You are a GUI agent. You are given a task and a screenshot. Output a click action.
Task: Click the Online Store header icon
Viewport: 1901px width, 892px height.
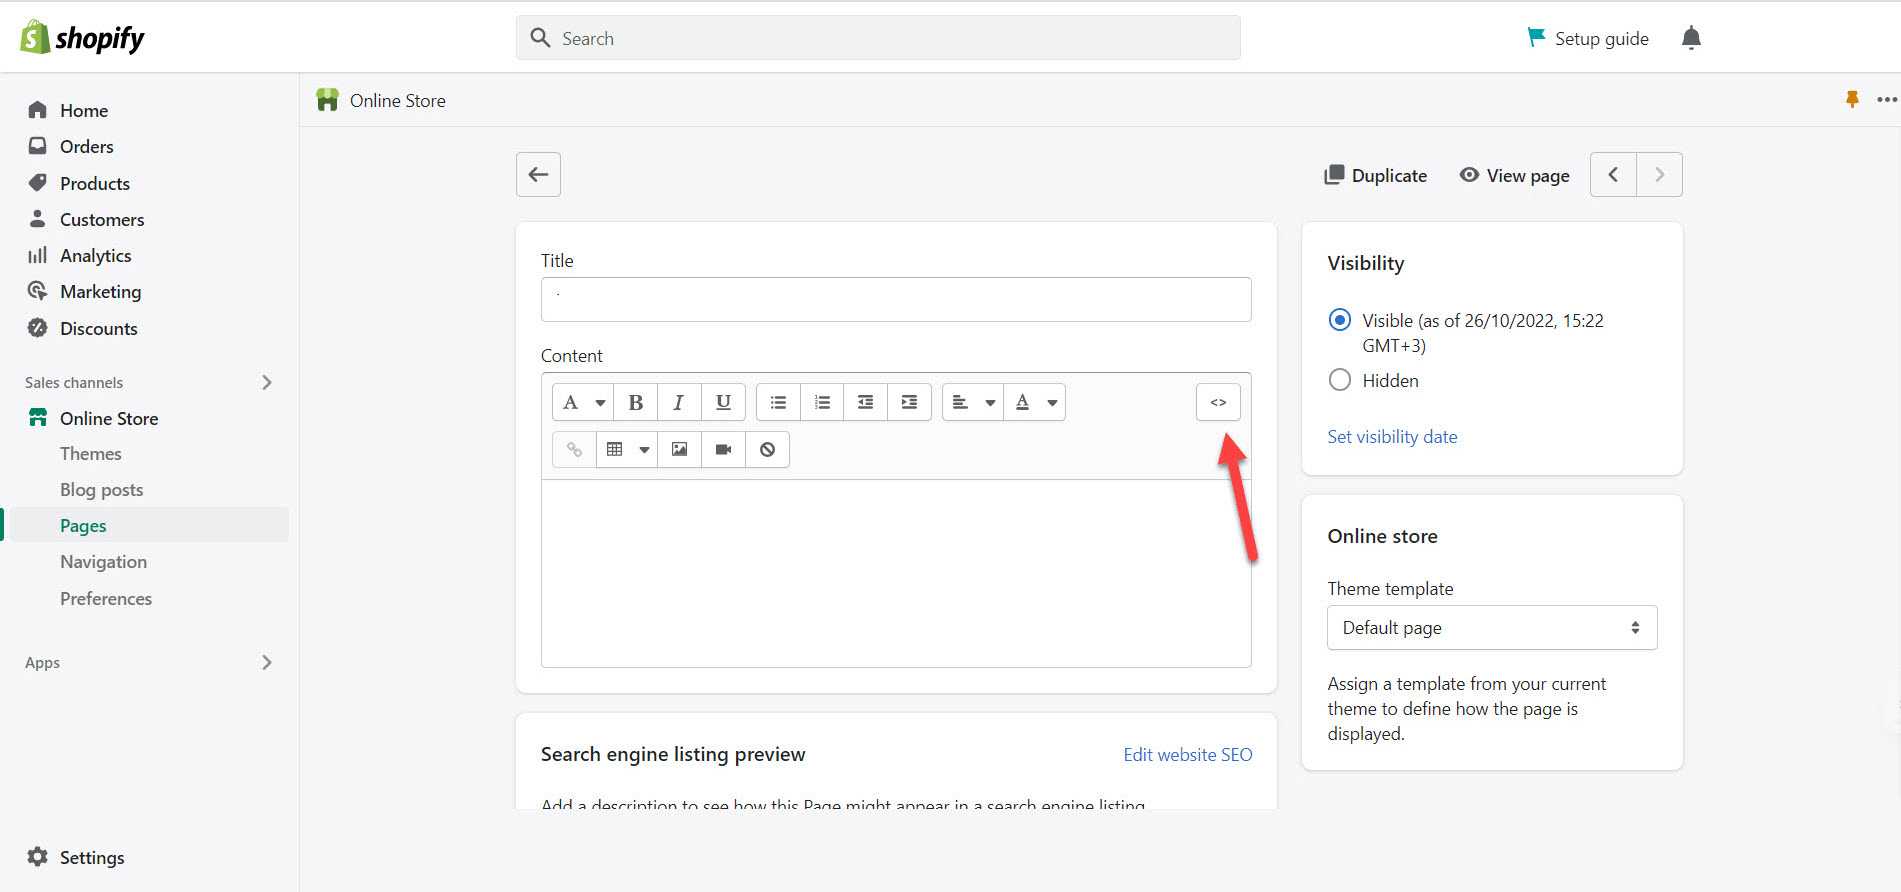coord(327,100)
